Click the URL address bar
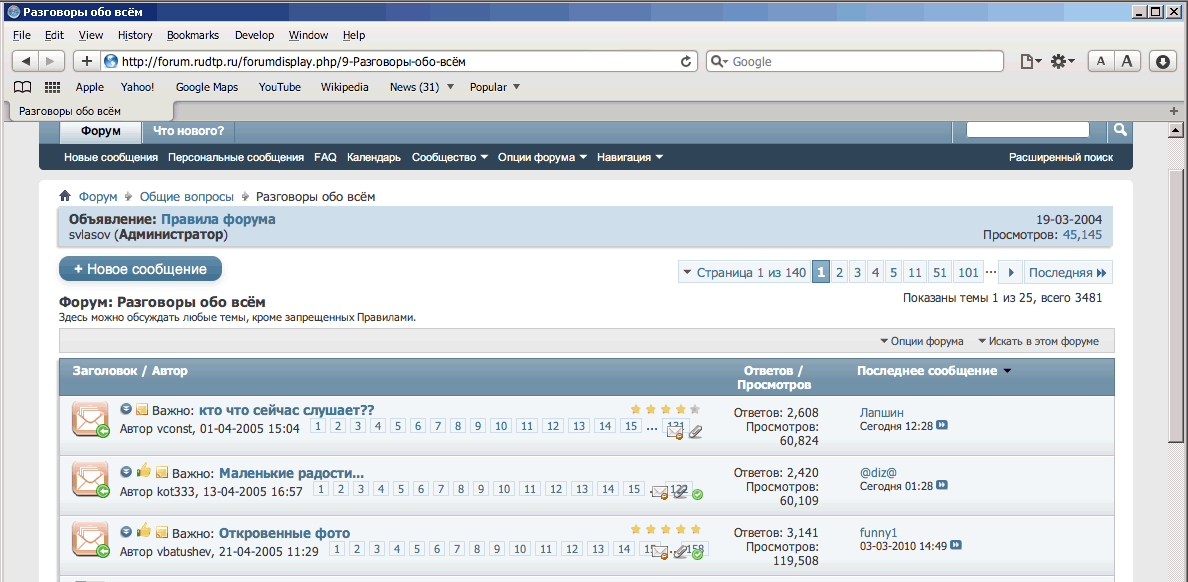The width and height of the screenshot is (1188, 582). tap(397, 61)
